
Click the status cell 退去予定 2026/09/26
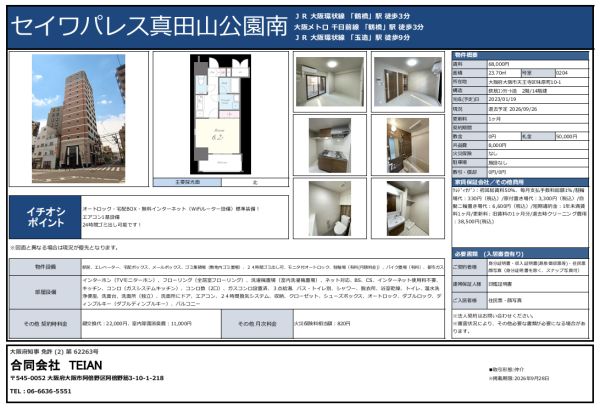pyautogui.click(x=538, y=109)
